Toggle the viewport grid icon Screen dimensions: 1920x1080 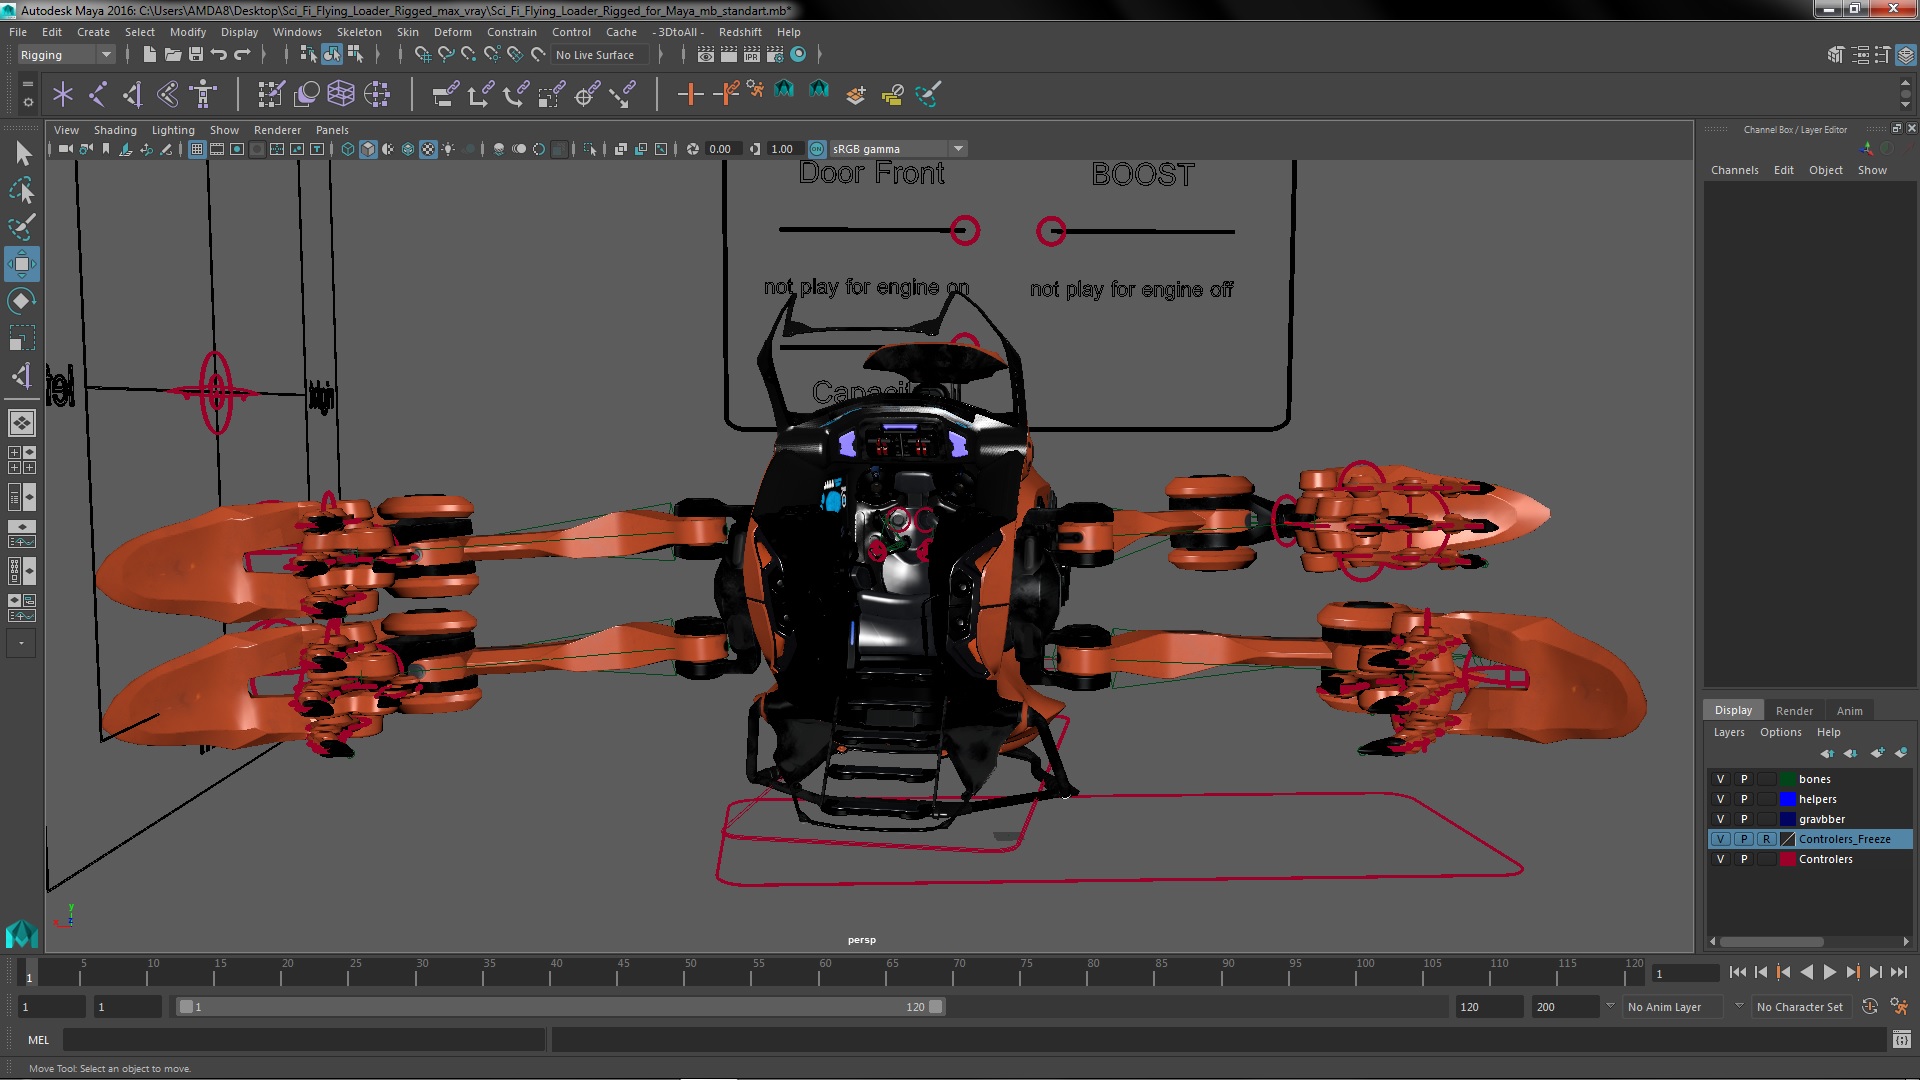point(197,149)
